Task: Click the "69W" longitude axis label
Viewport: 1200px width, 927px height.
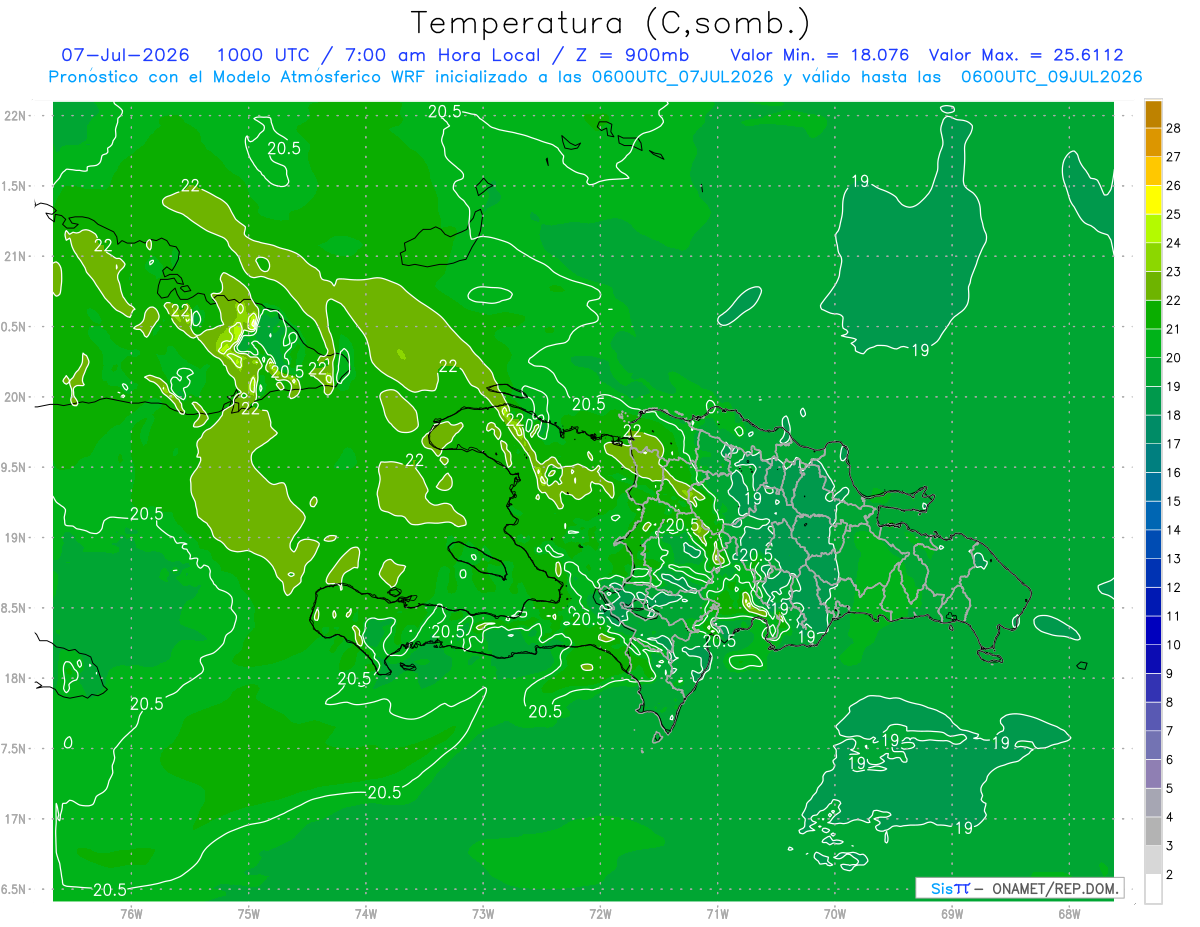Action: (952, 914)
